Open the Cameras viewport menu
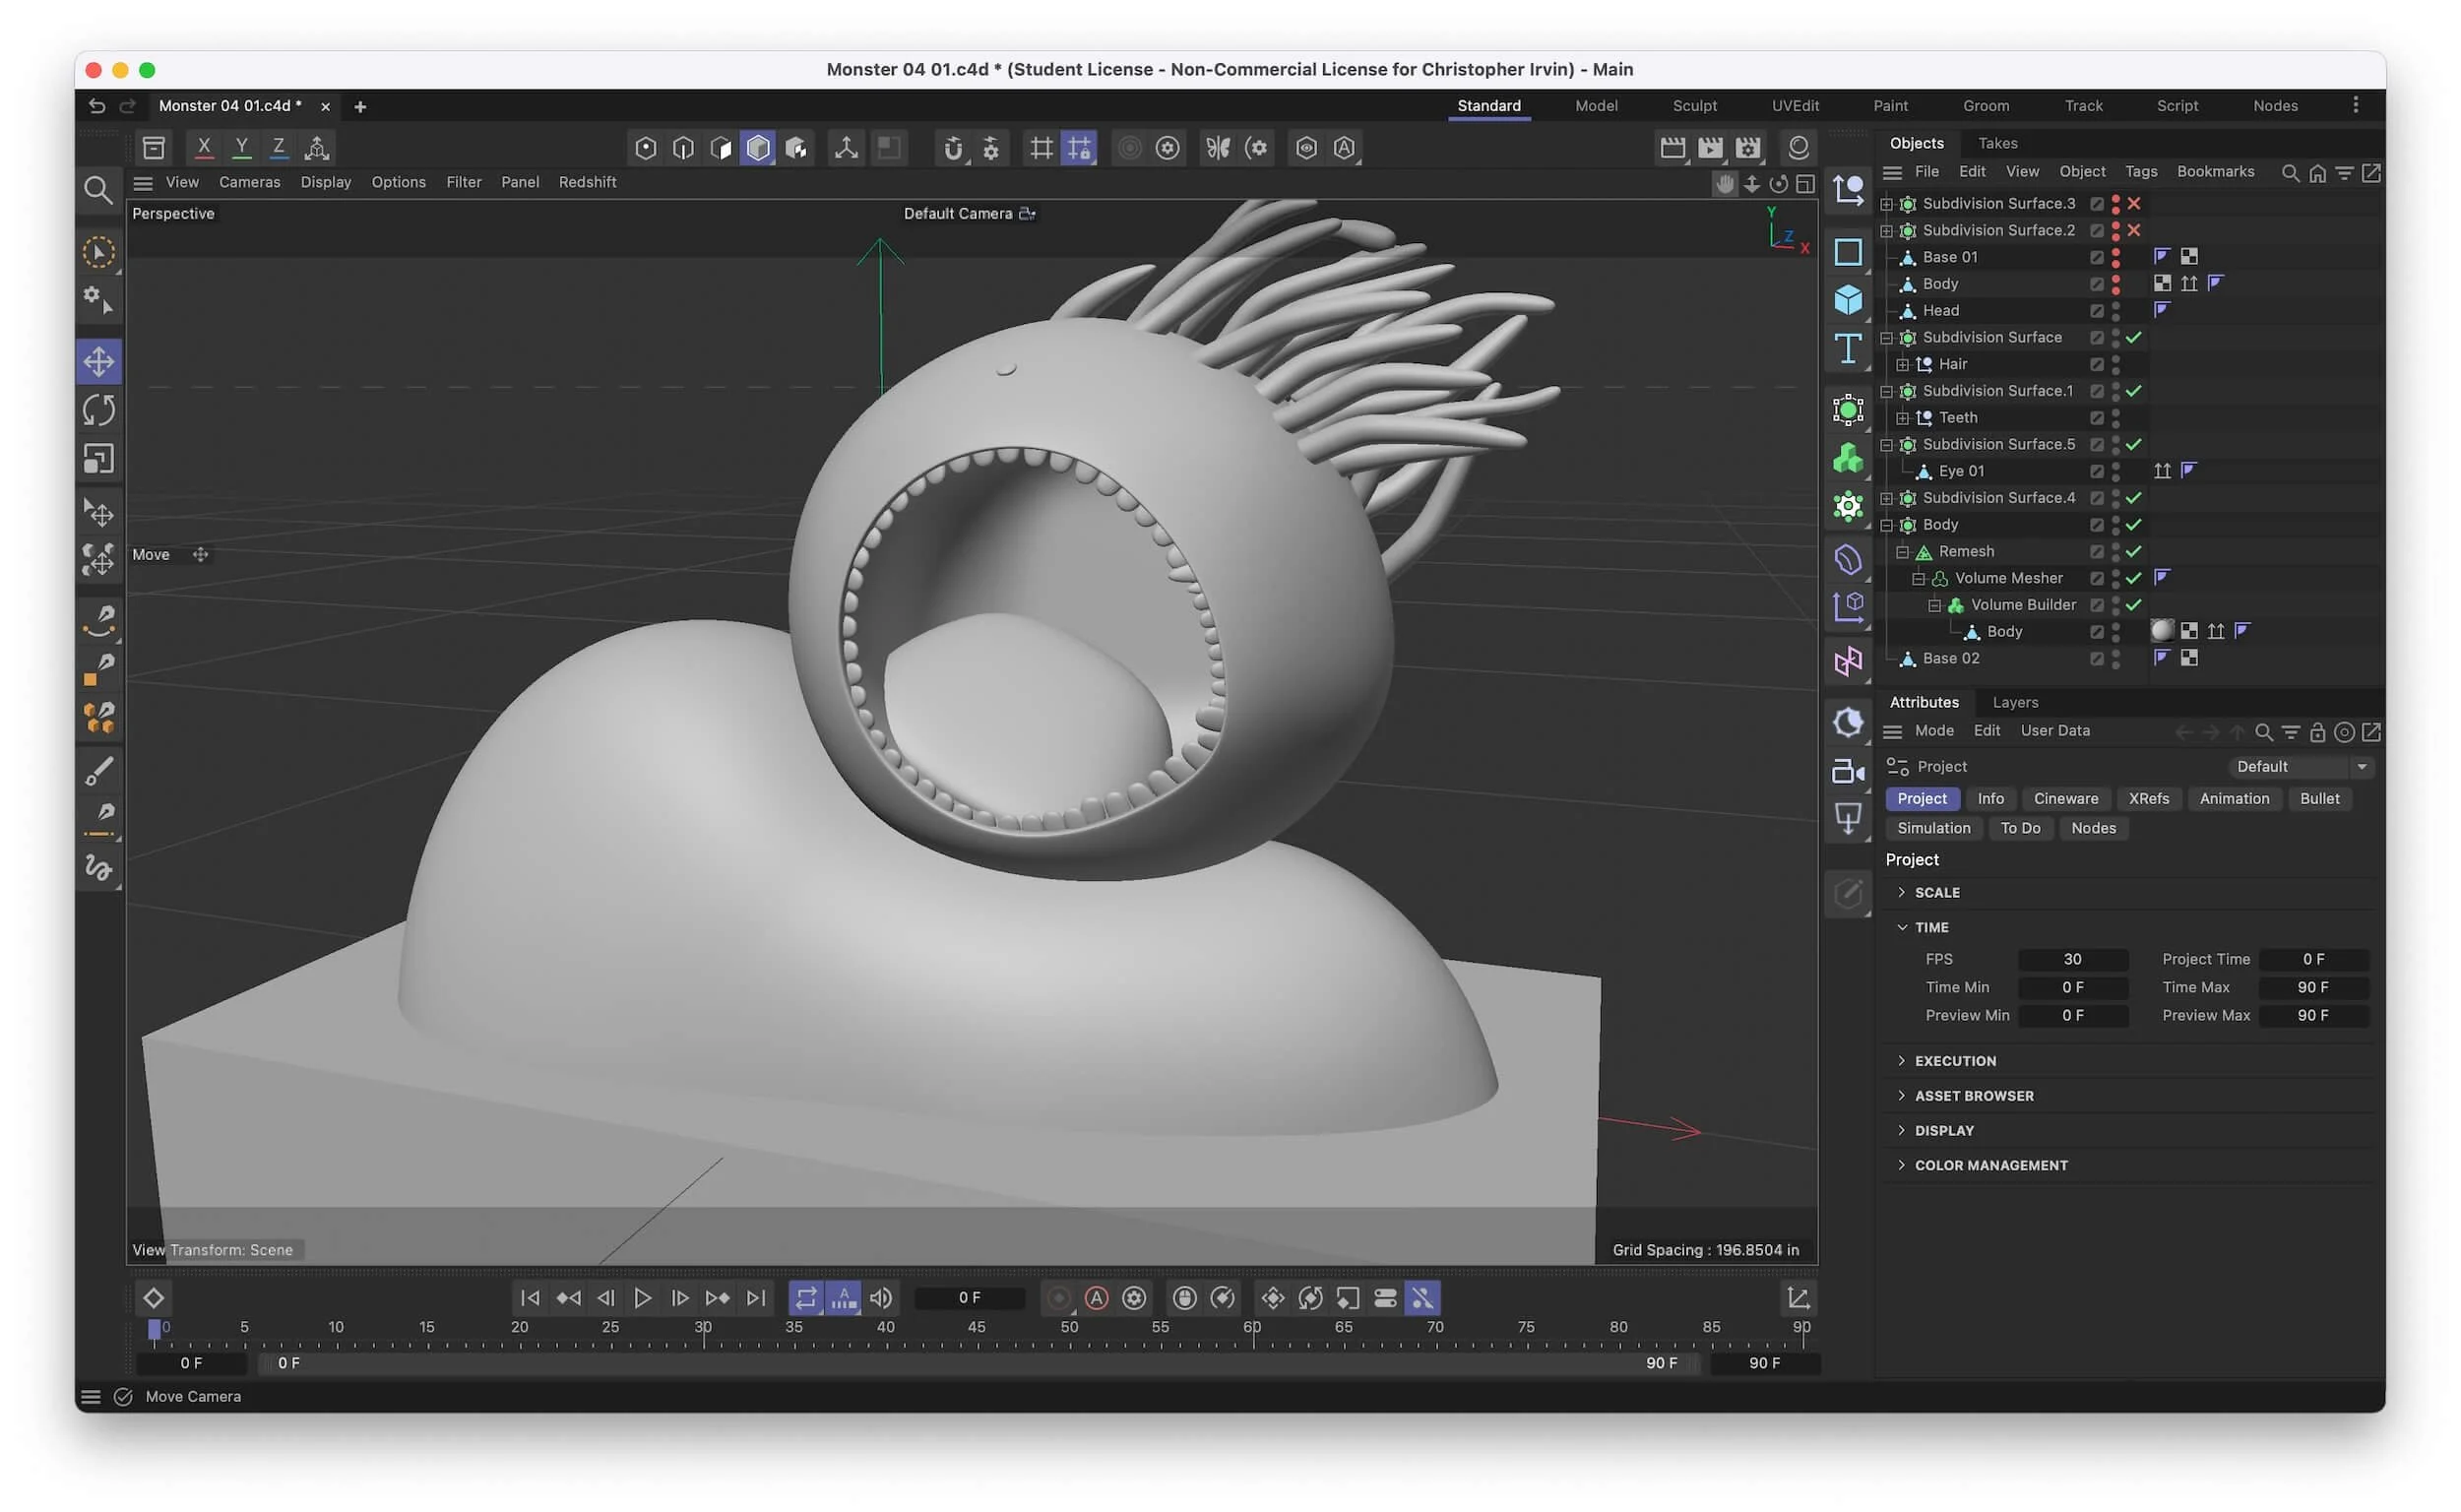Image resolution: width=2461 pixels, height=1512 pixels. coord(249,182)
